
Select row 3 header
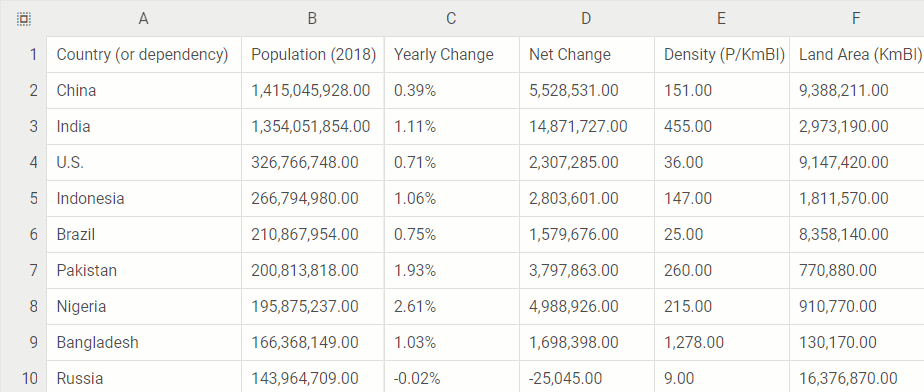tap(24, 127)
